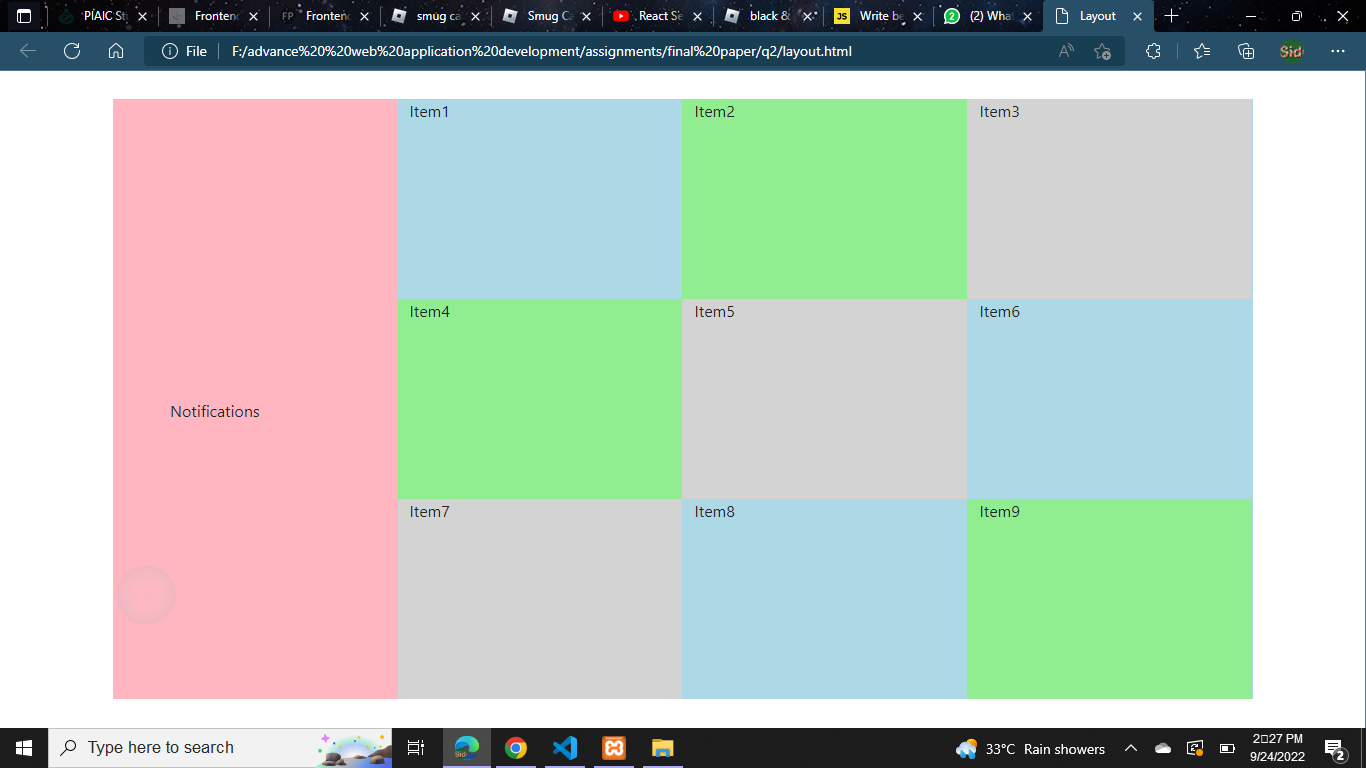This screenshot has height=768, width=1366.
Task: Open XAMPP from the taskbar
Action: tap(614, 748)
